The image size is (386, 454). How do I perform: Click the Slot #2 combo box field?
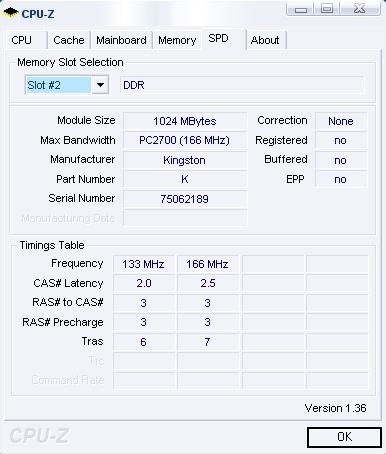coord(67,85)
